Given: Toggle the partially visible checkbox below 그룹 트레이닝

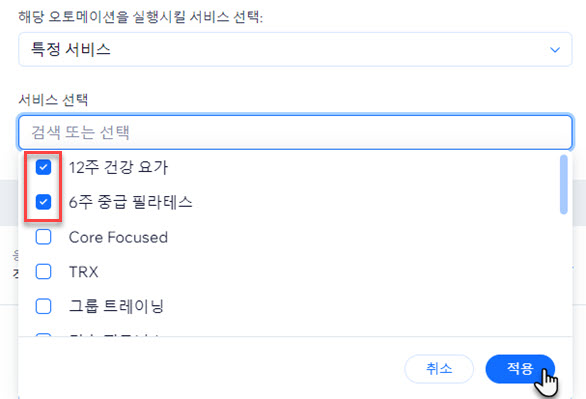Looking at the screenshot, I should pos(43,335).
